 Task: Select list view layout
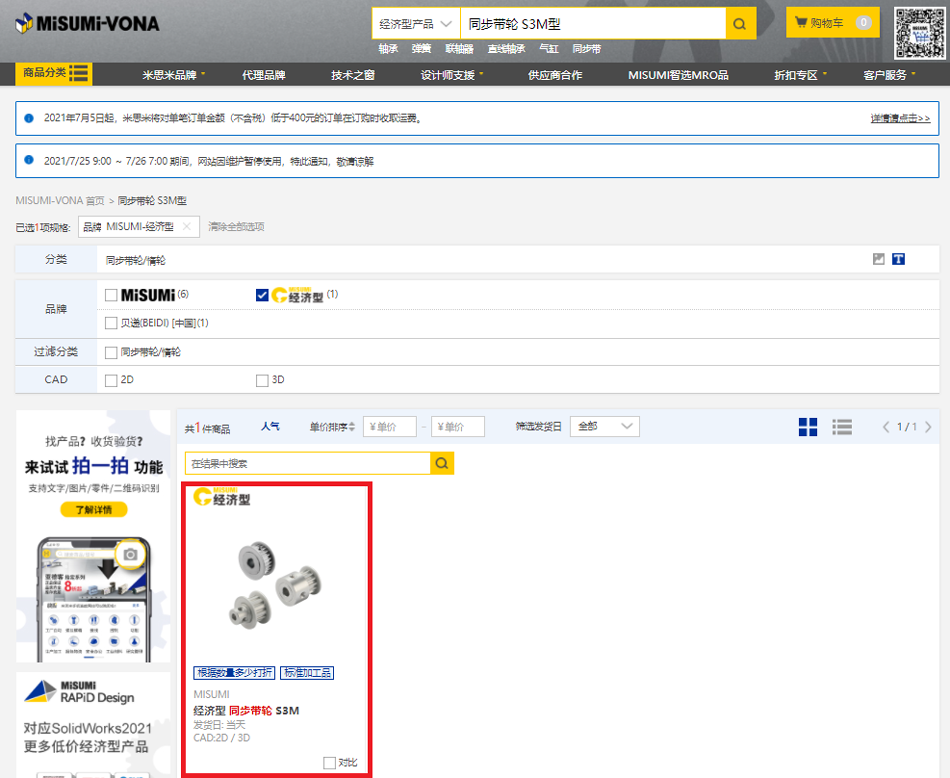(x=842, y=427)
